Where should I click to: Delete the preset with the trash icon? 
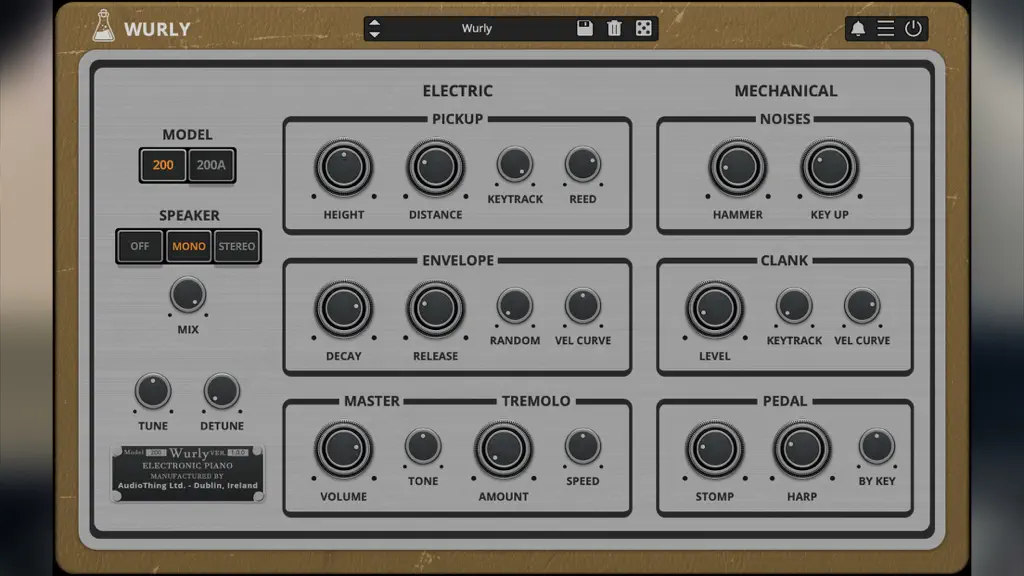(614, 28)
